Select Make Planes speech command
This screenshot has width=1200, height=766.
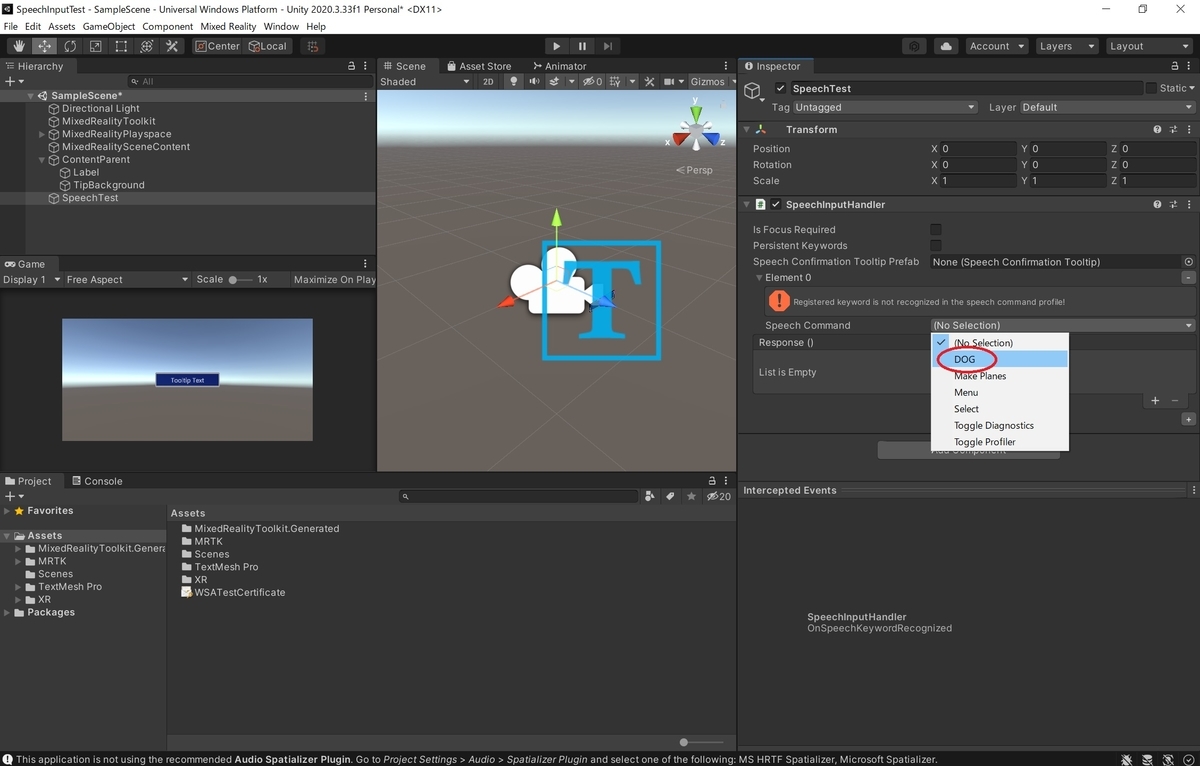pyautogui.click(x=999, y=376)
